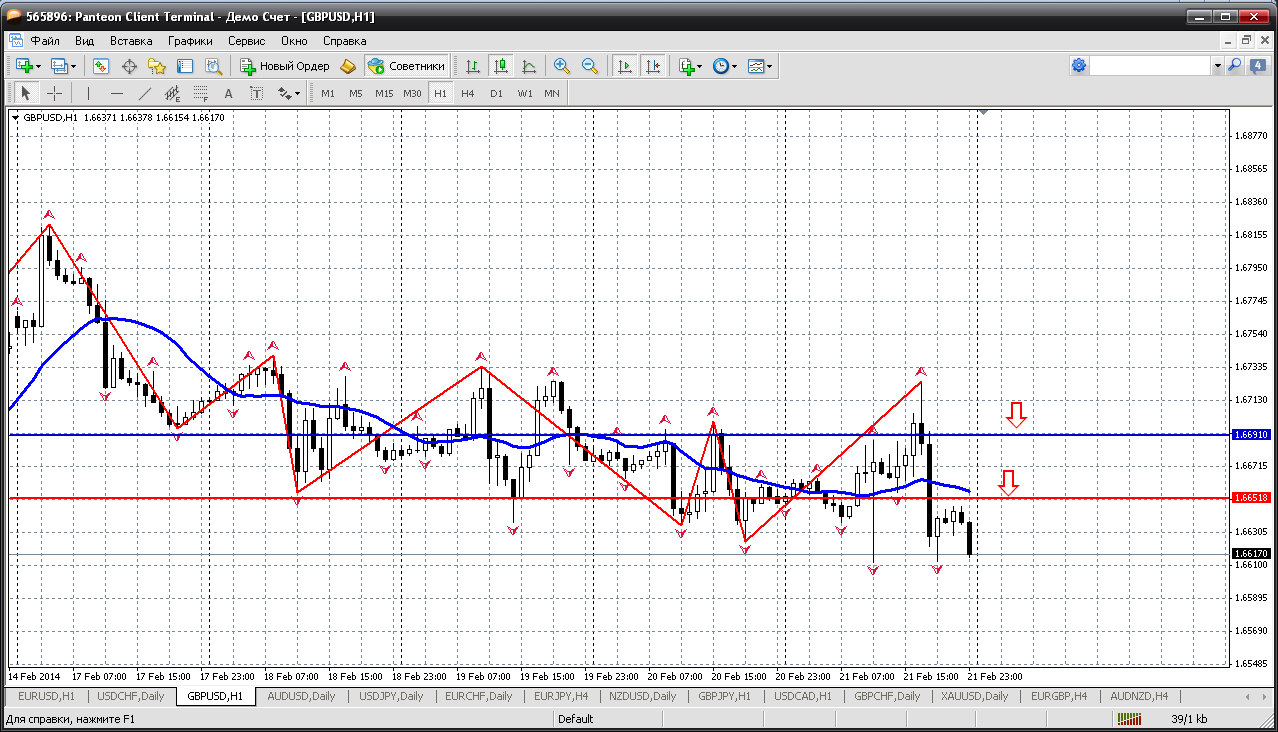
Task: Select the Trendline drawing tool
Action: click(145, 93)
